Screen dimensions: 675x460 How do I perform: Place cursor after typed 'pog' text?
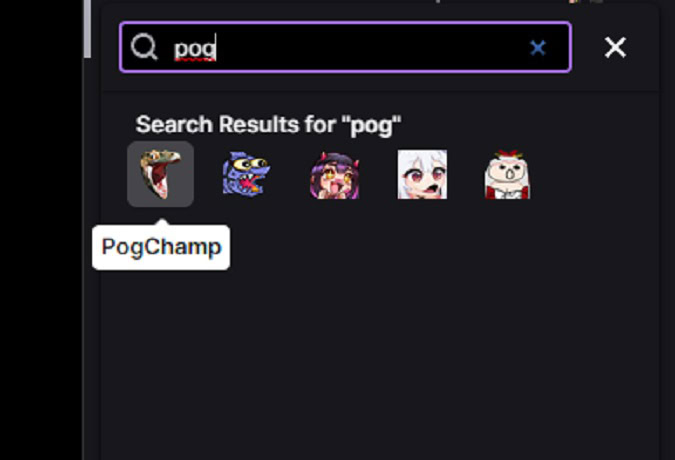point(218,47)
